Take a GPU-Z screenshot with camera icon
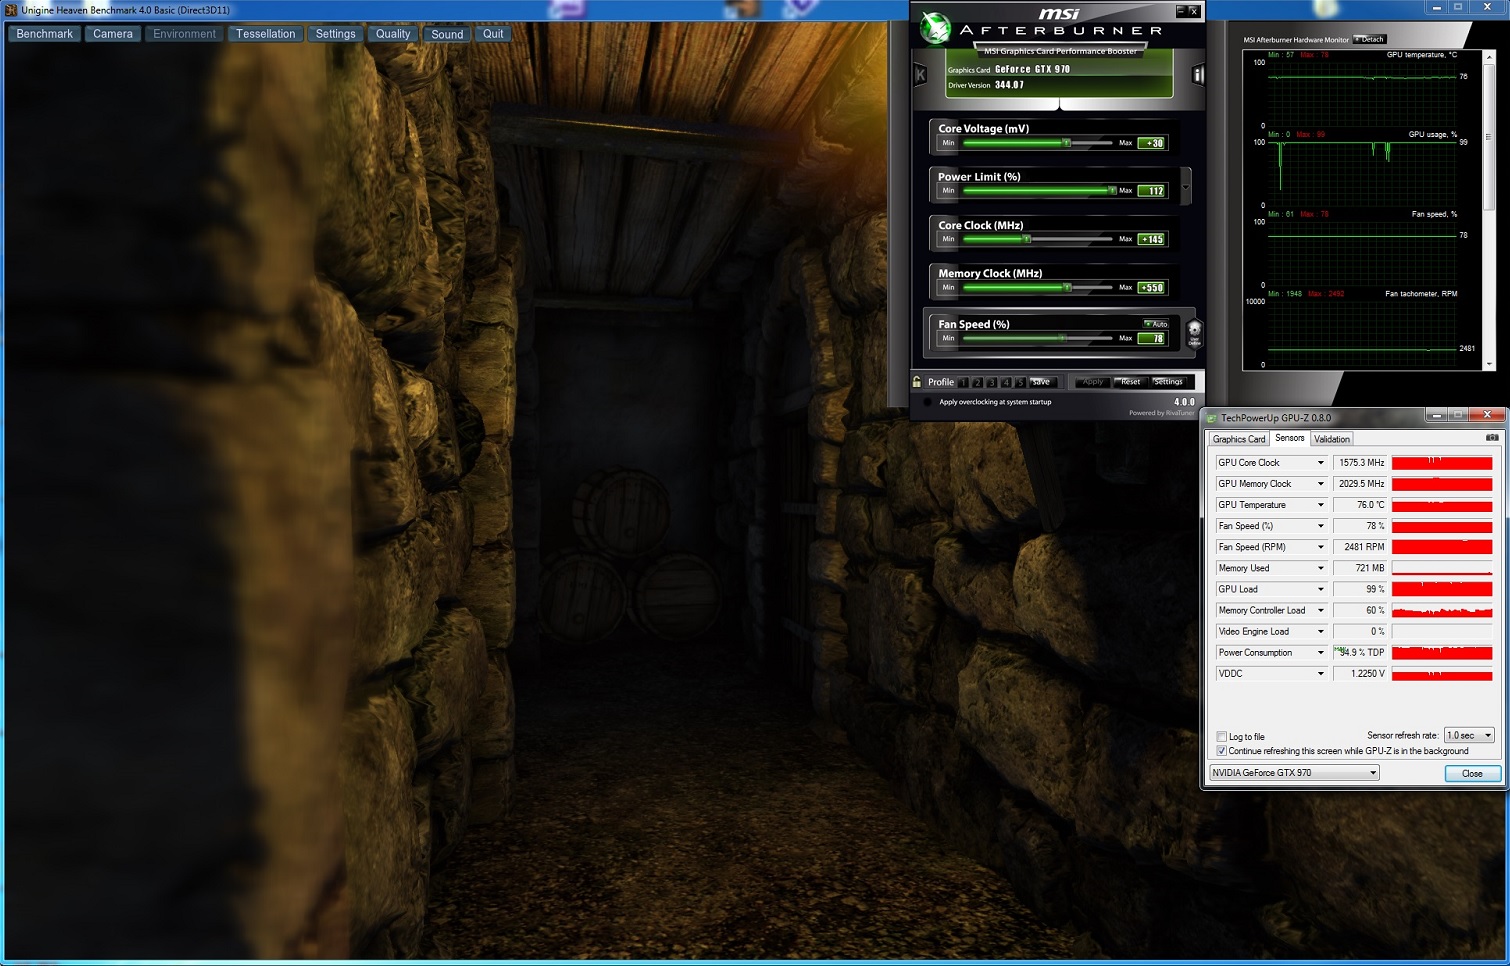 click(1492, 438)
